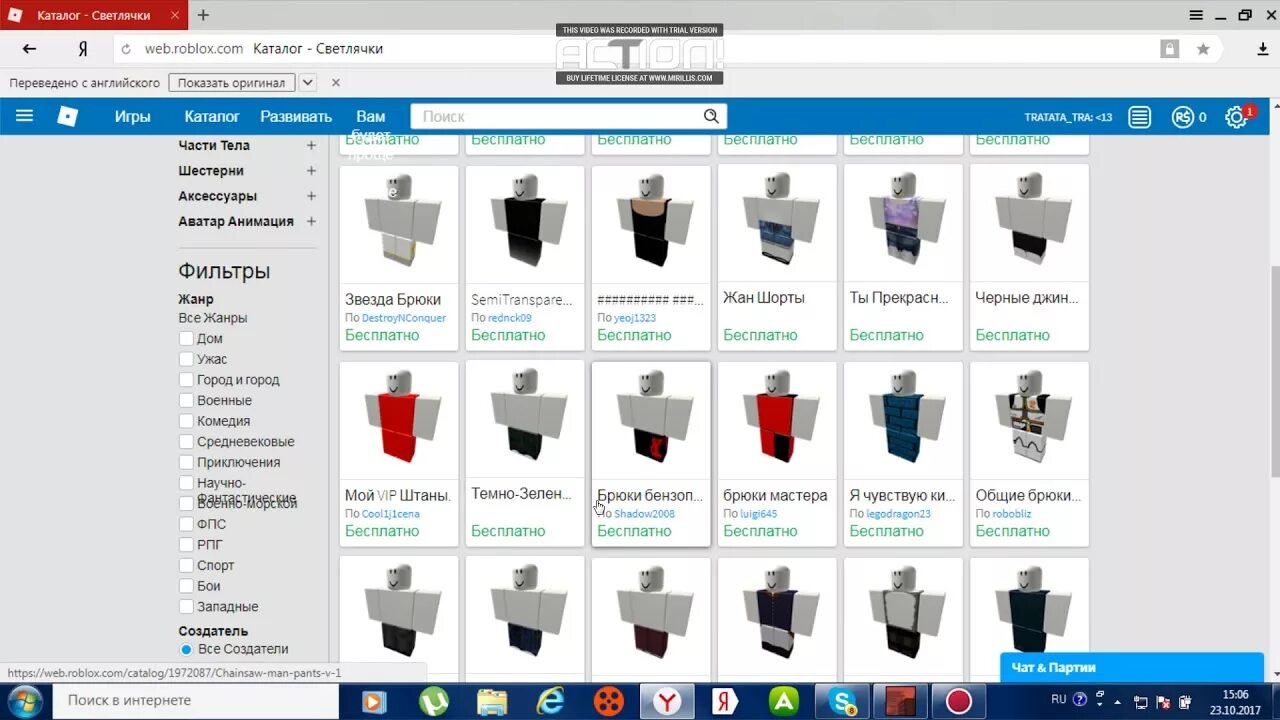The width and height of the screenshot is (1280, 720).
Task: Click the Yandex Я home button
Action: 83,49
